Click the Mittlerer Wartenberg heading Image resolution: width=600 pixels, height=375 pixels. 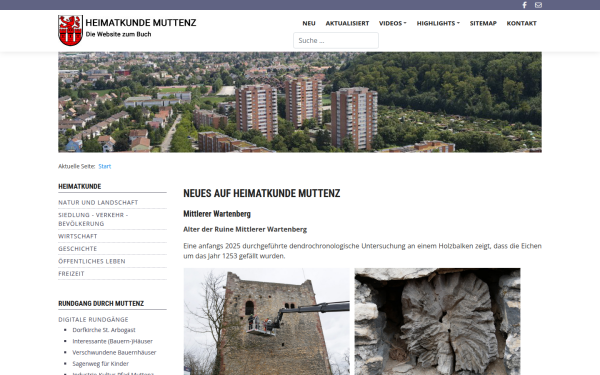(x=217, y=214)
